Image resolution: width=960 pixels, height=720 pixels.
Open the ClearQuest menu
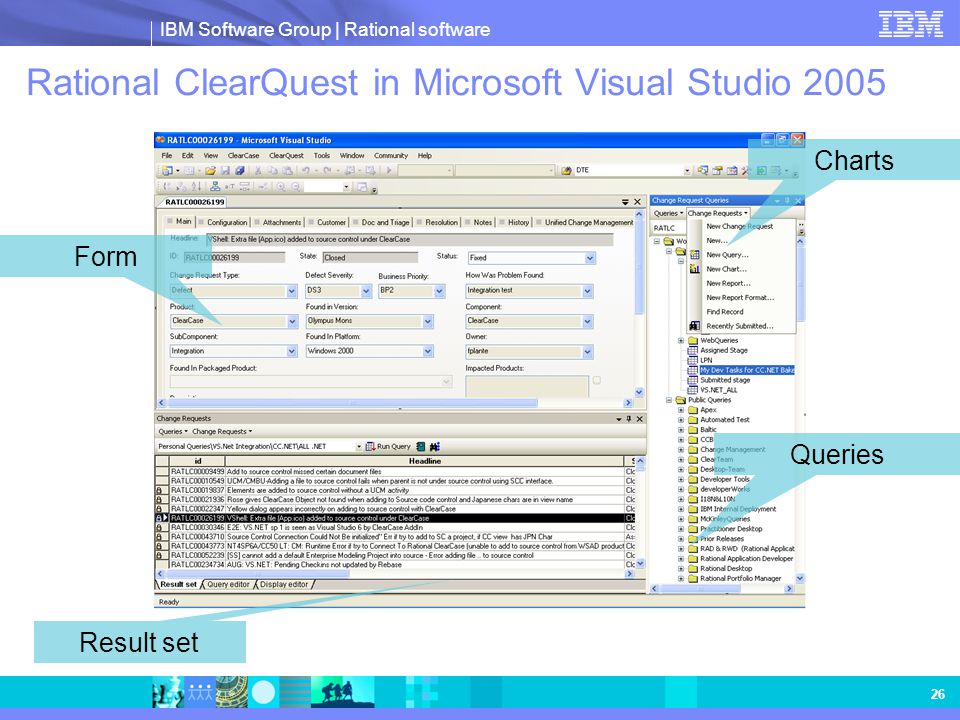[286, 156]
